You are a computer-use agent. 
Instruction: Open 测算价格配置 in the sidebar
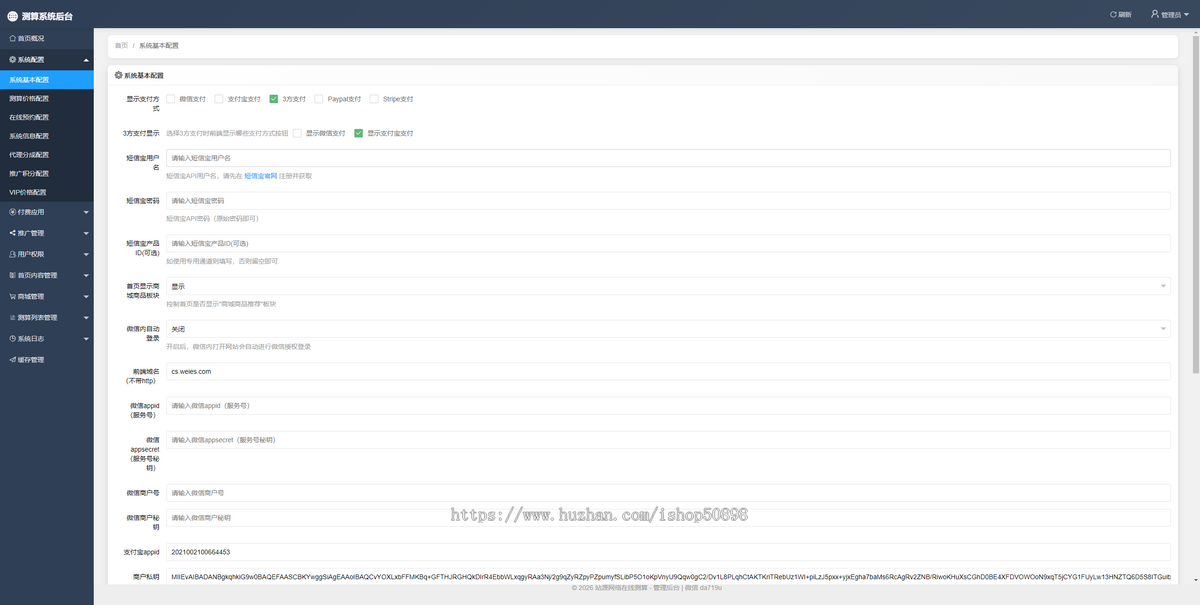[x=47, y=98]
